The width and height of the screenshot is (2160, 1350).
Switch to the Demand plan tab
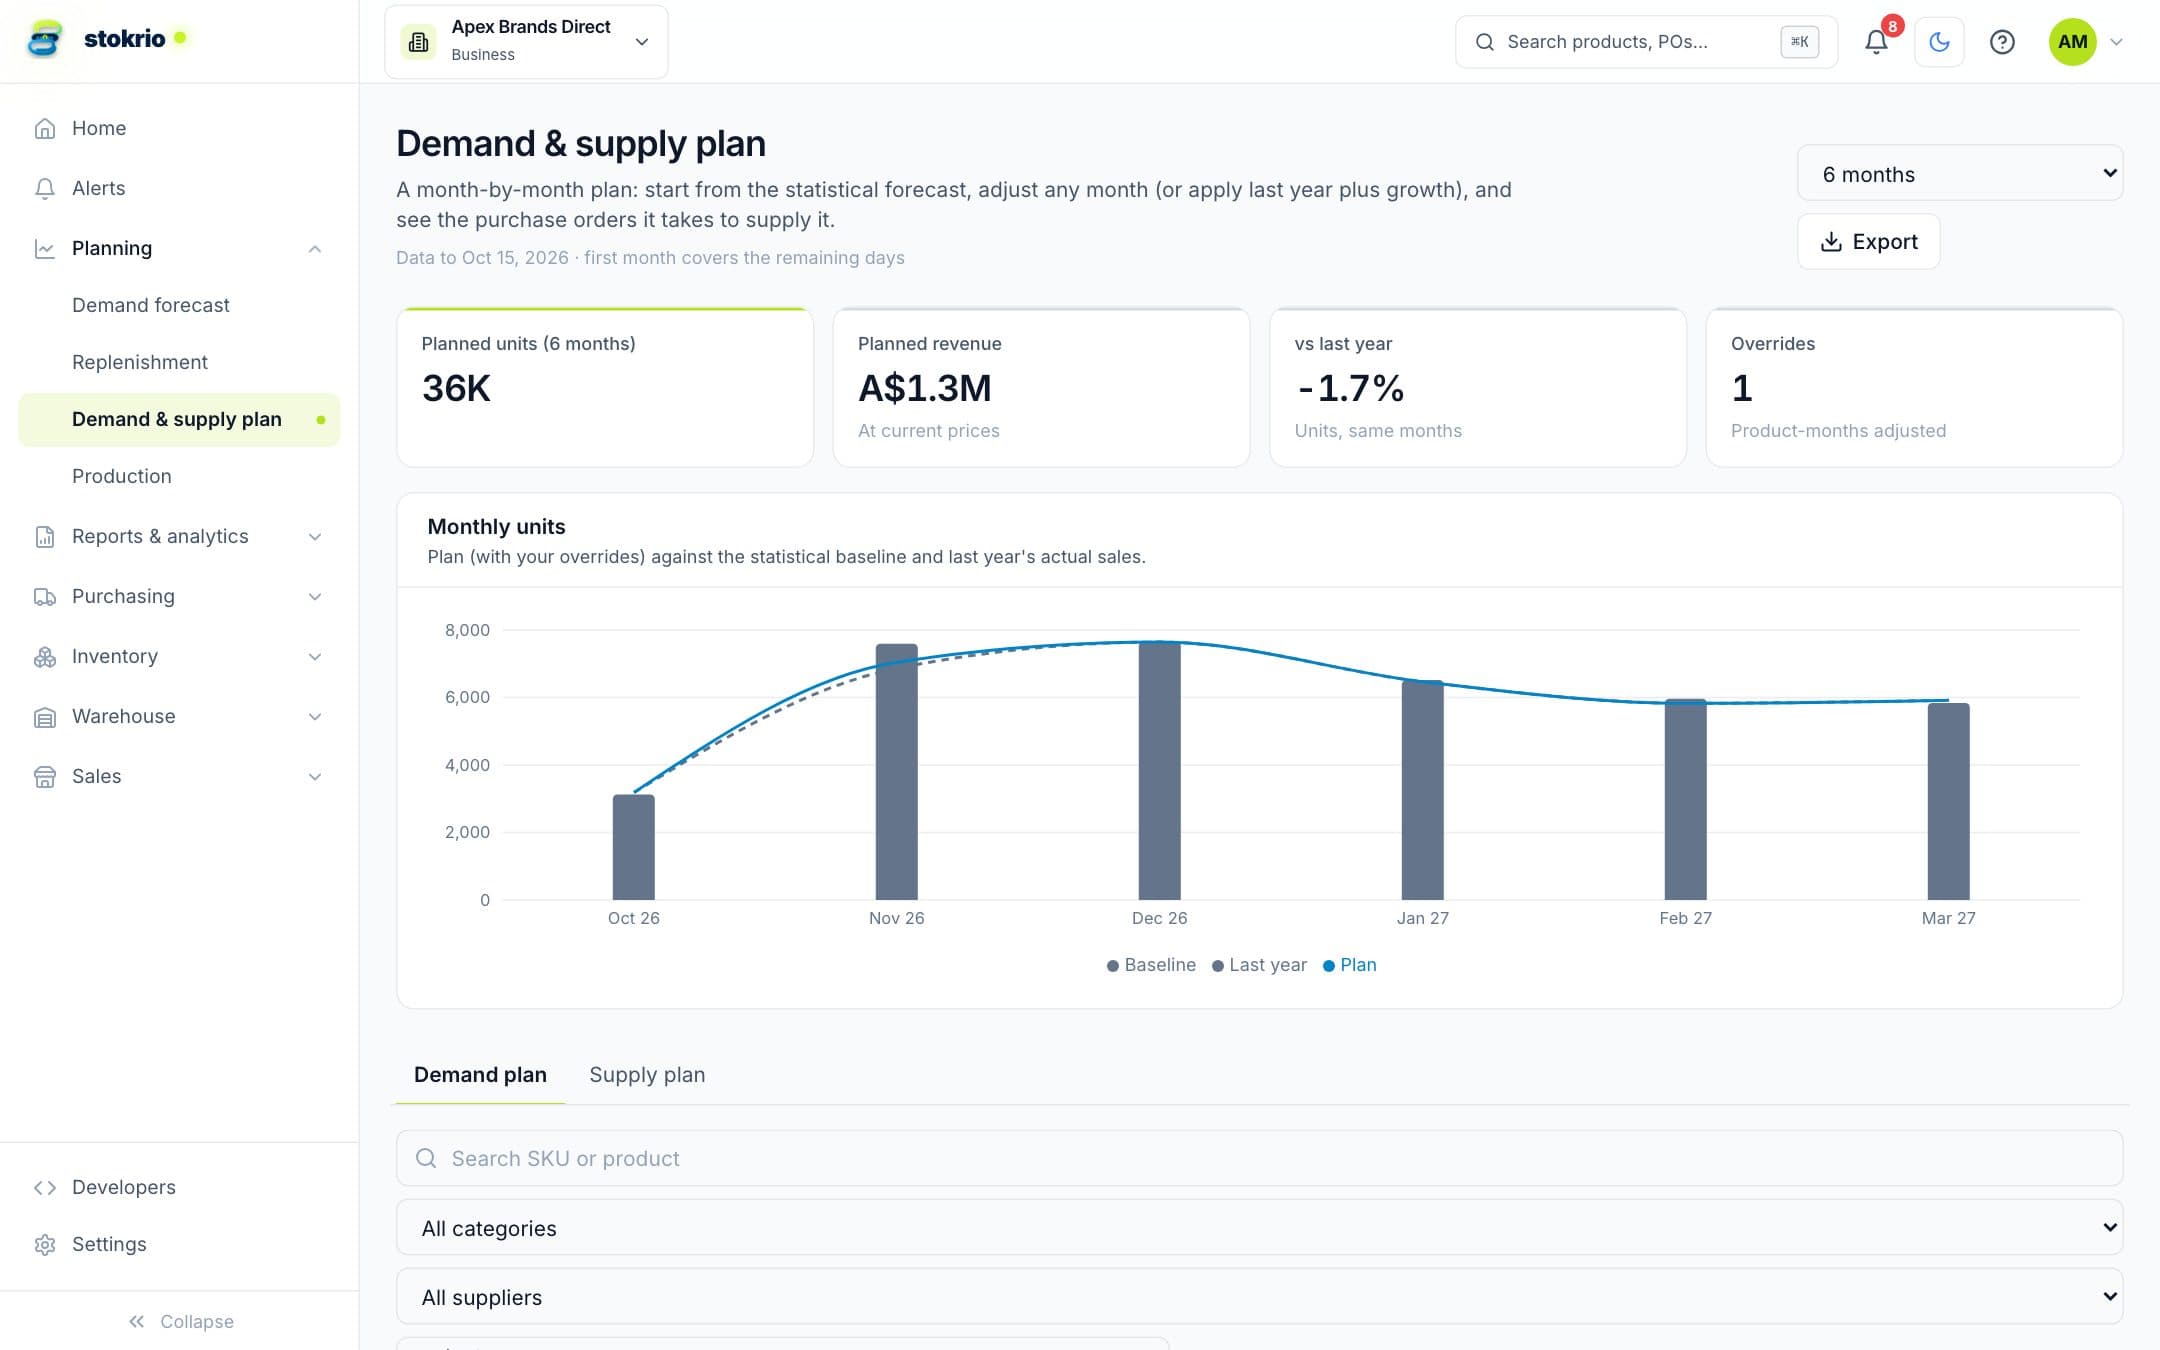tap(480, 1075)
